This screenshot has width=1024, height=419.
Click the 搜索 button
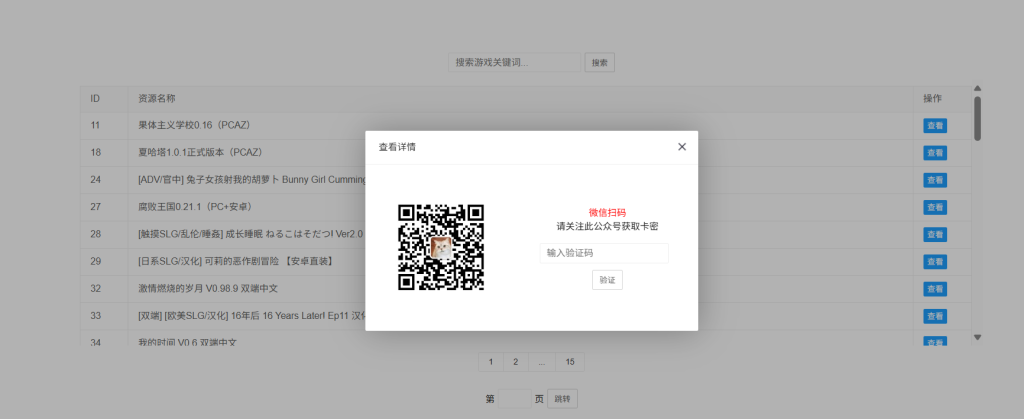click(x=600, y=63)
